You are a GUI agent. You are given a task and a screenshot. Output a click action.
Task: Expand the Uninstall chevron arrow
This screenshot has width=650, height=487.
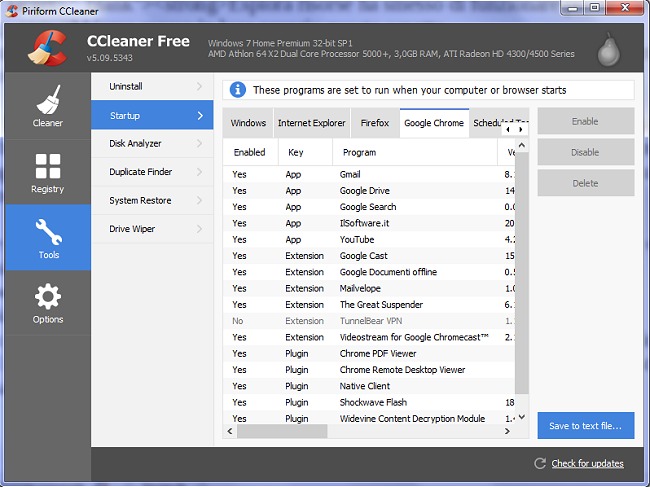[x=199, y=86]
